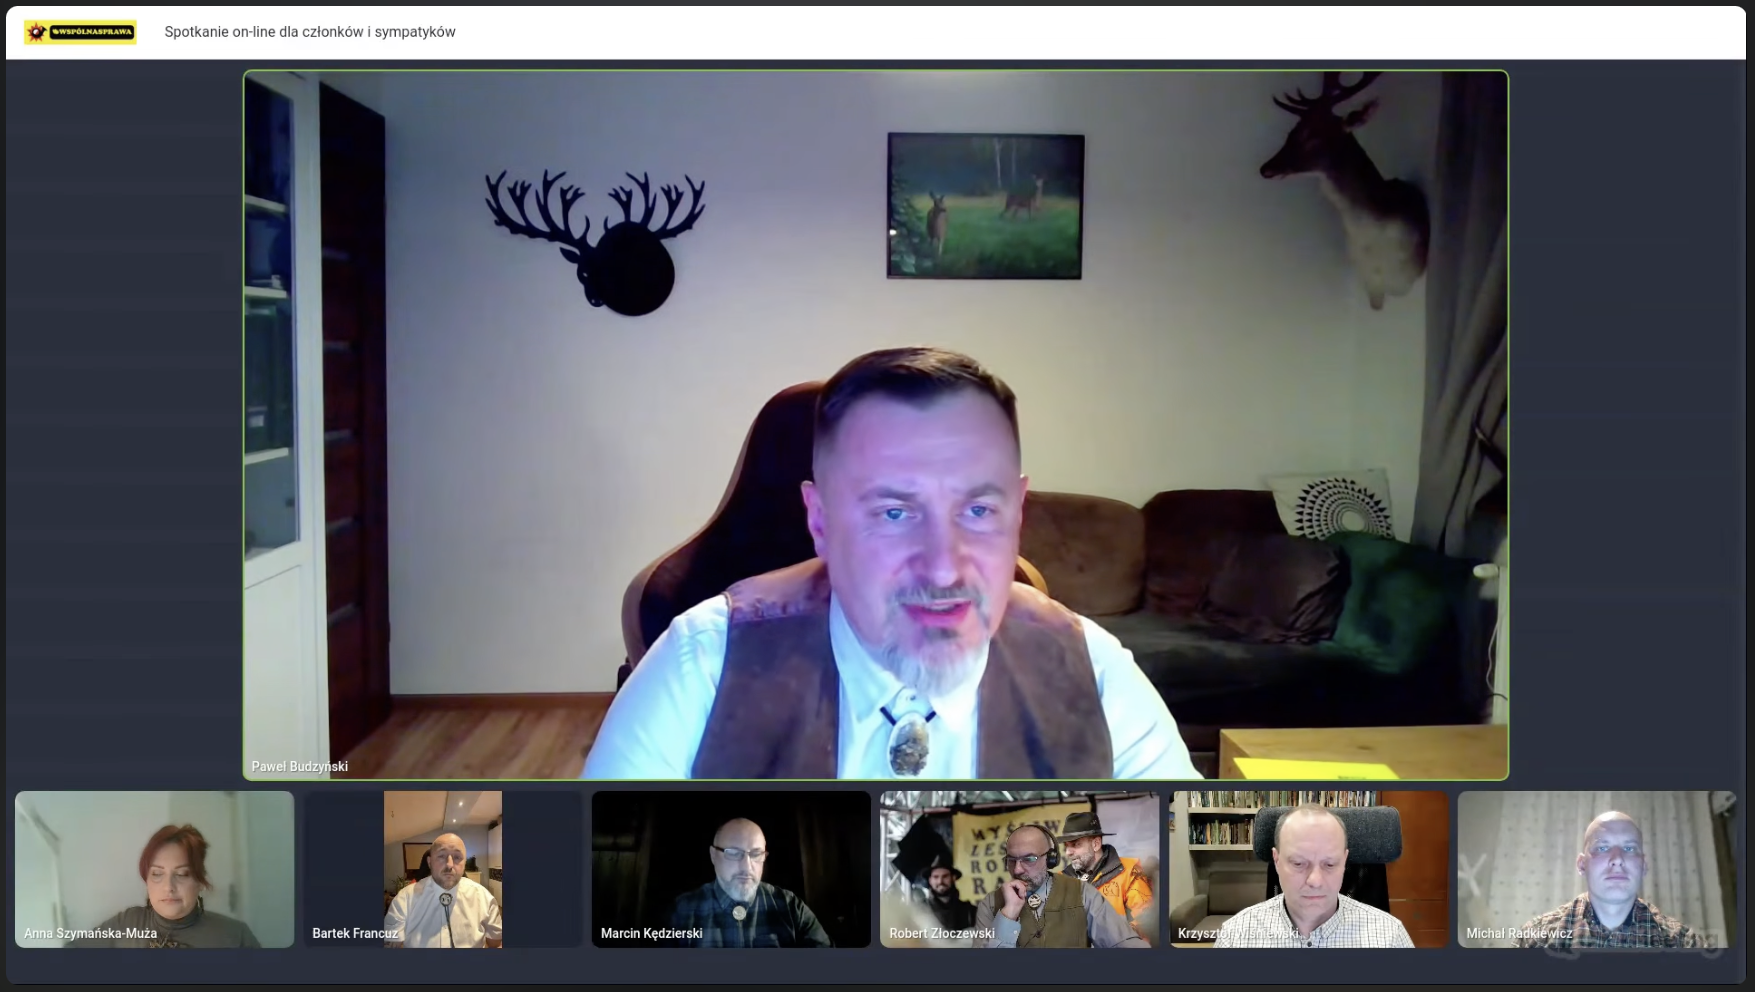Switch to Krzysztof Wiśniewski's video tile
The width and height of the screenshot is (1755, 992).
[1308, 860]
